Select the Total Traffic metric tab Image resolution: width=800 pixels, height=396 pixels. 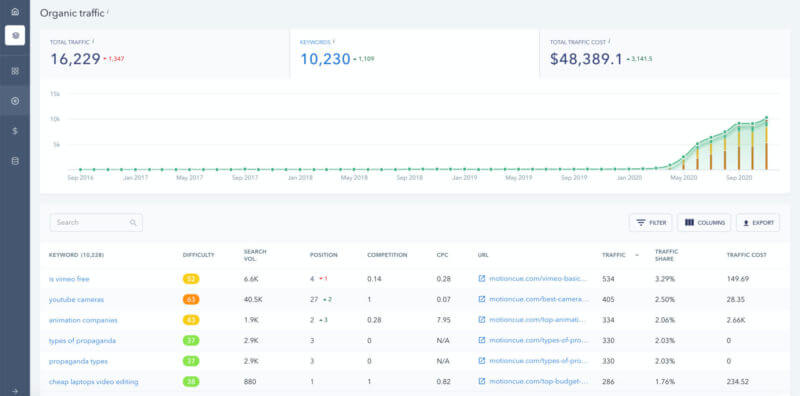[x=164, y=54]
